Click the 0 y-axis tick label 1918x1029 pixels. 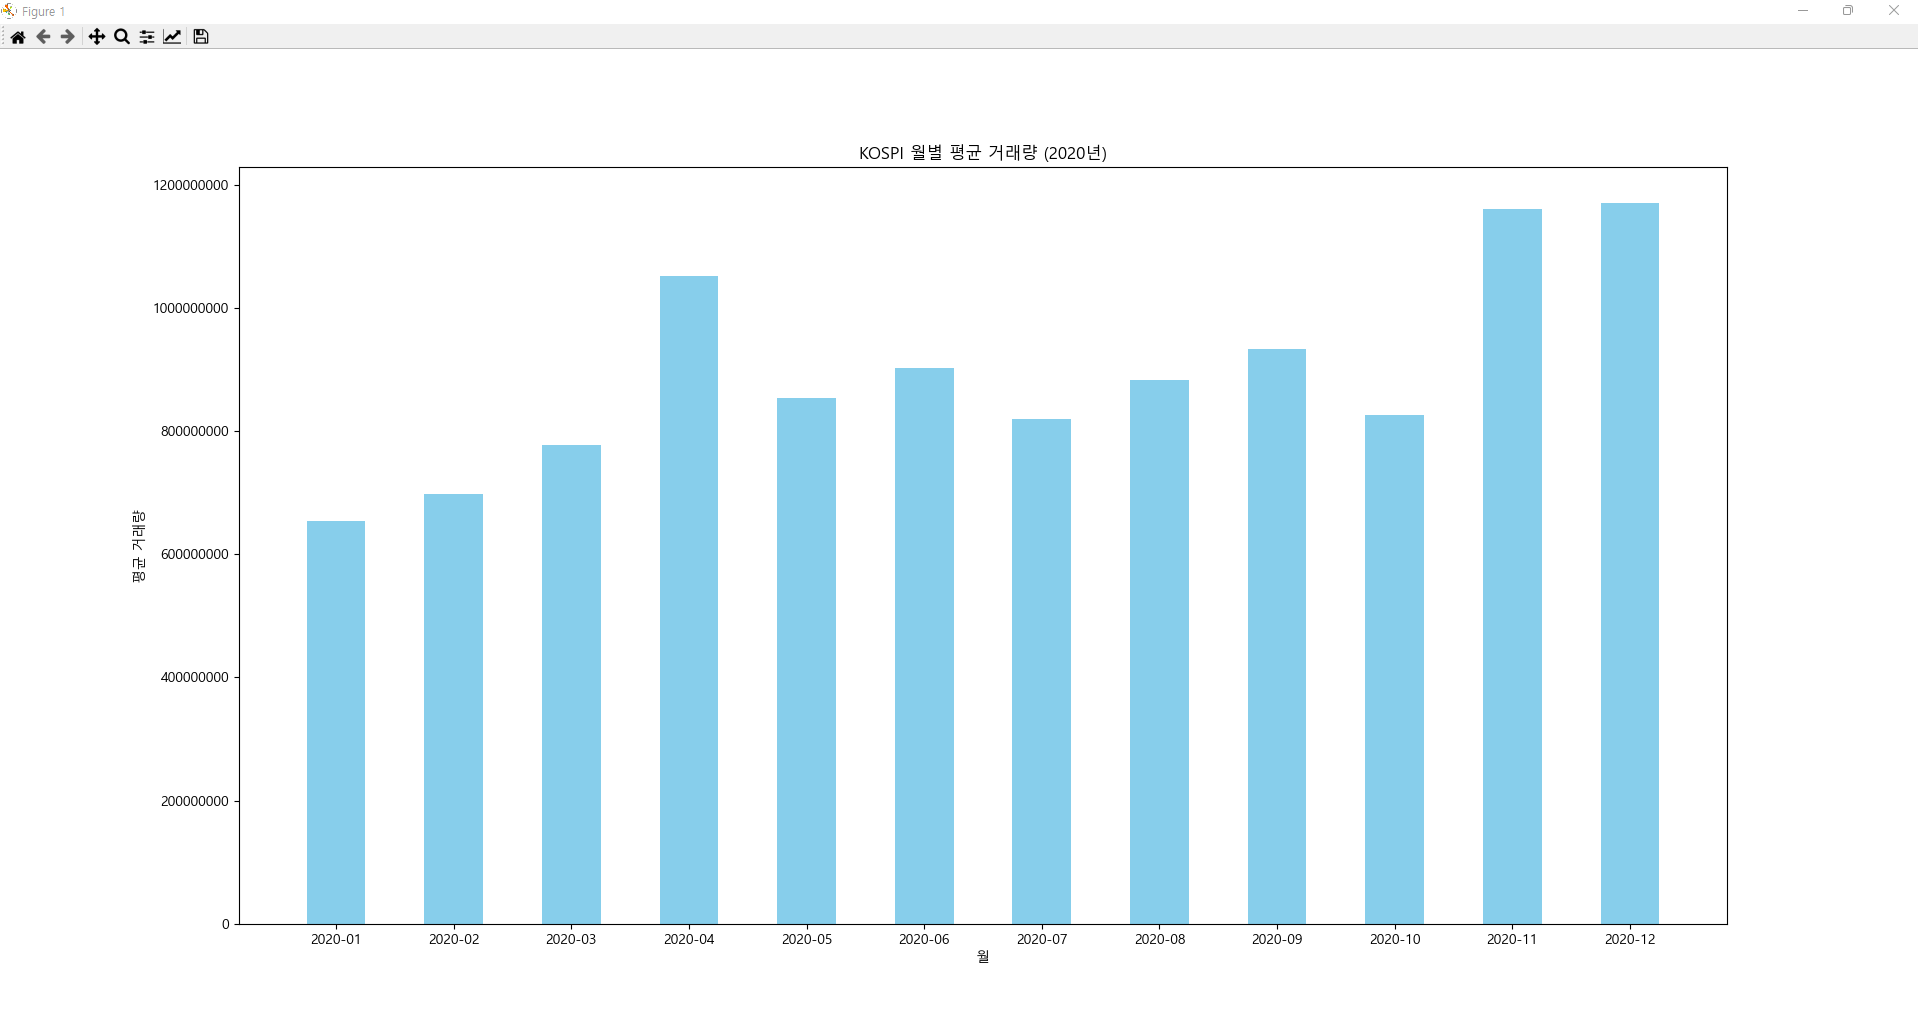click(x=226, y=924)
